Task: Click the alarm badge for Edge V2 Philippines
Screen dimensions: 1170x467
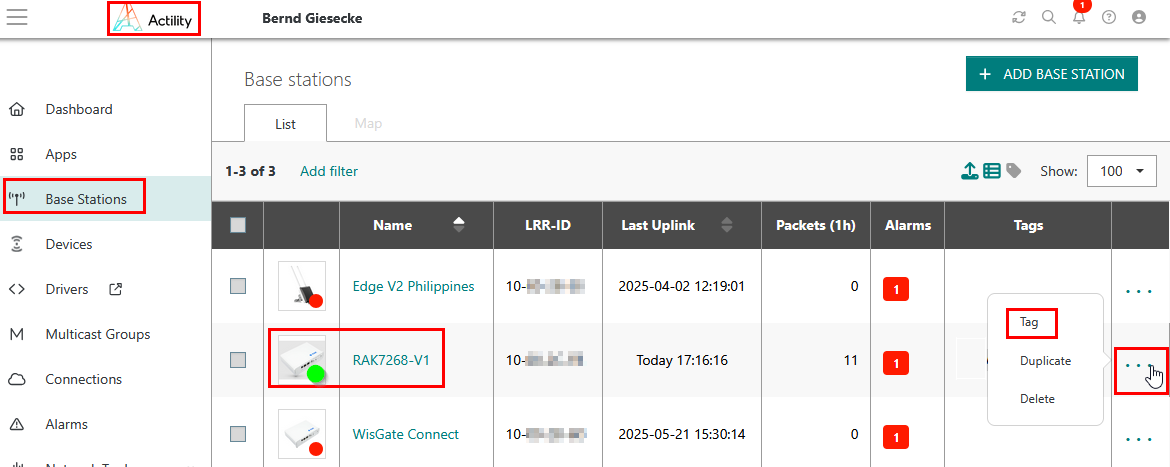Action: tap(895, 289)
